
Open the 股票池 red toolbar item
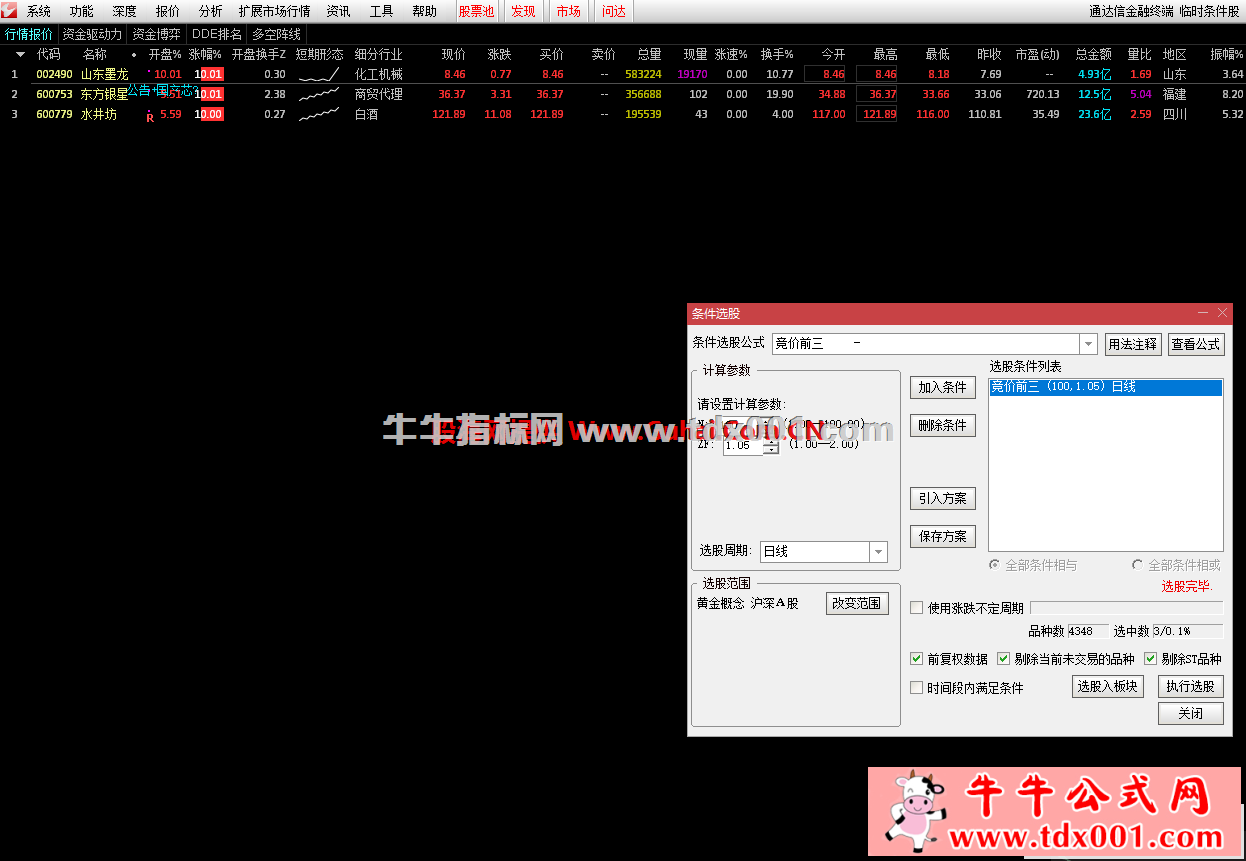pyautogui.click(x=476, y=11)
